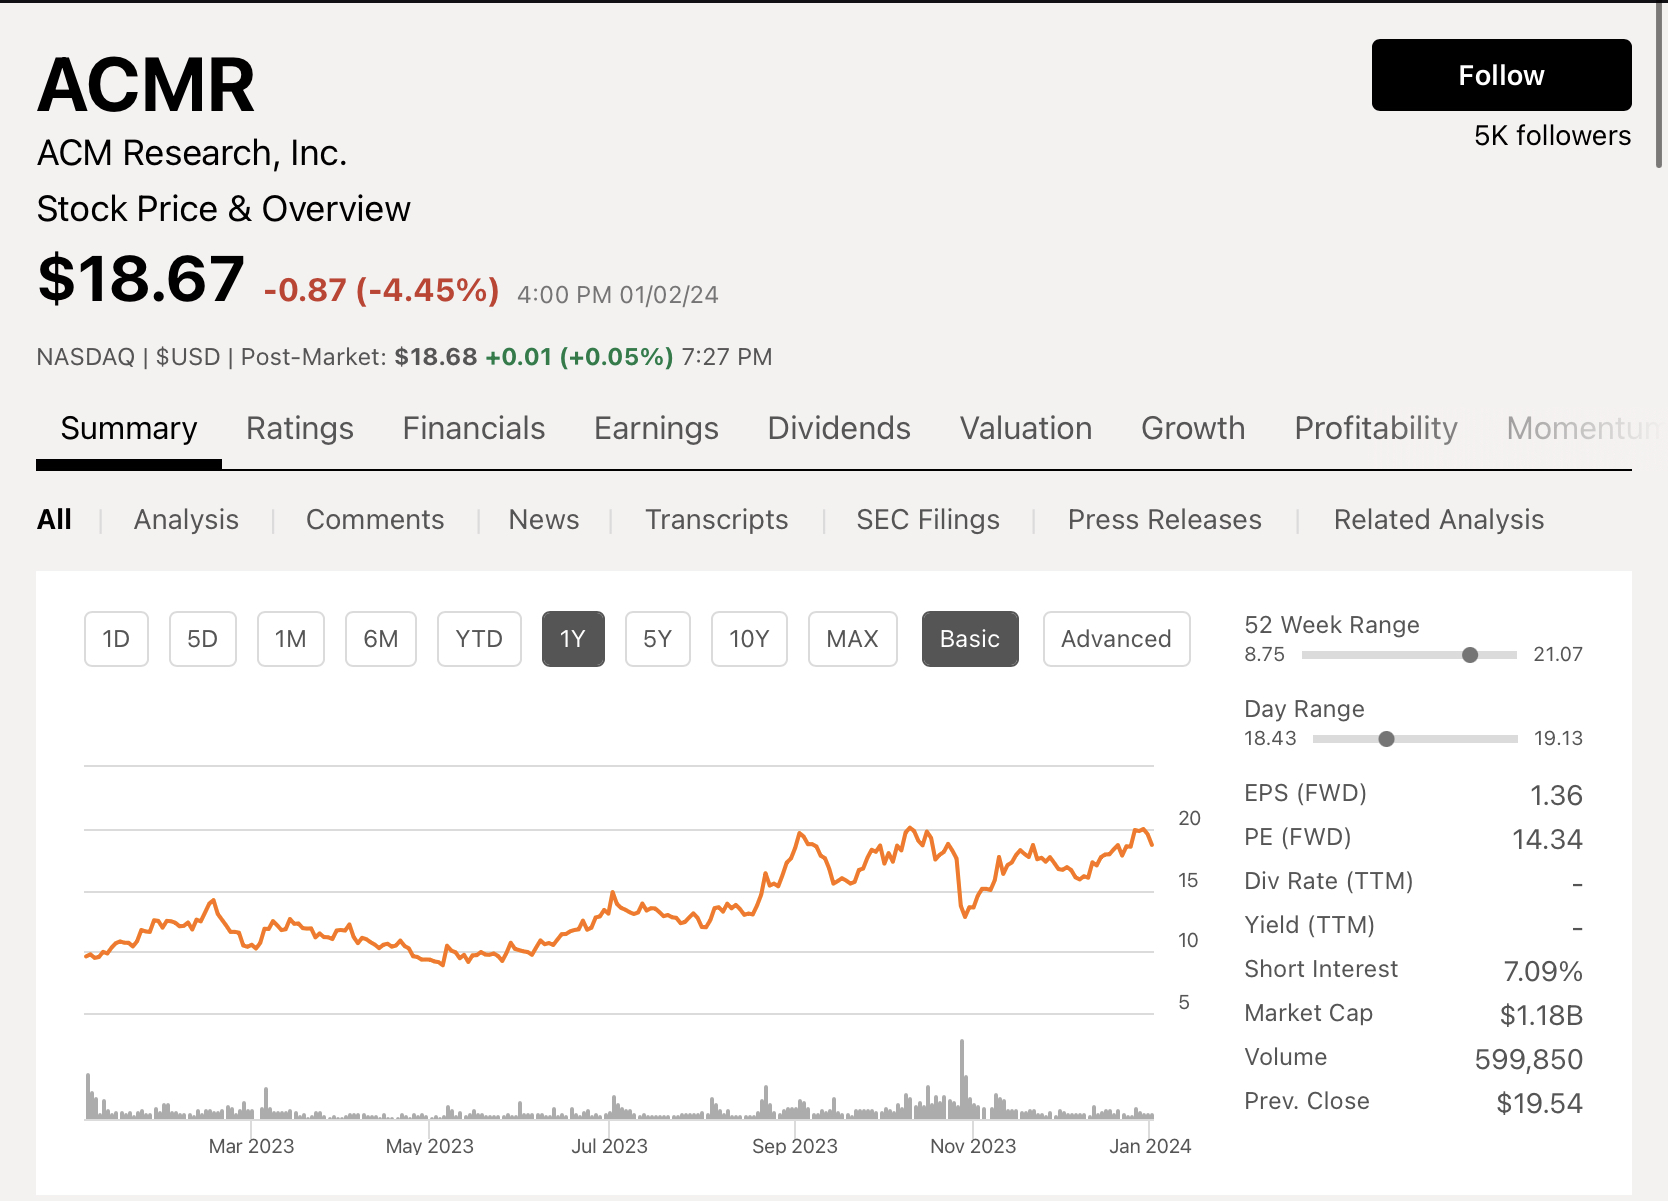Screen dimensions: 1668x1201
Task: Open the Financials tab
Action: click(x=474, y=428)
